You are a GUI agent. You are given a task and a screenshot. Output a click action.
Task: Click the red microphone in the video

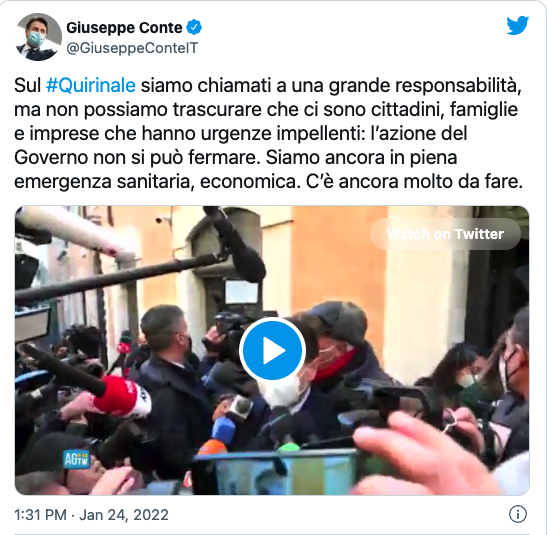point(122,397)
